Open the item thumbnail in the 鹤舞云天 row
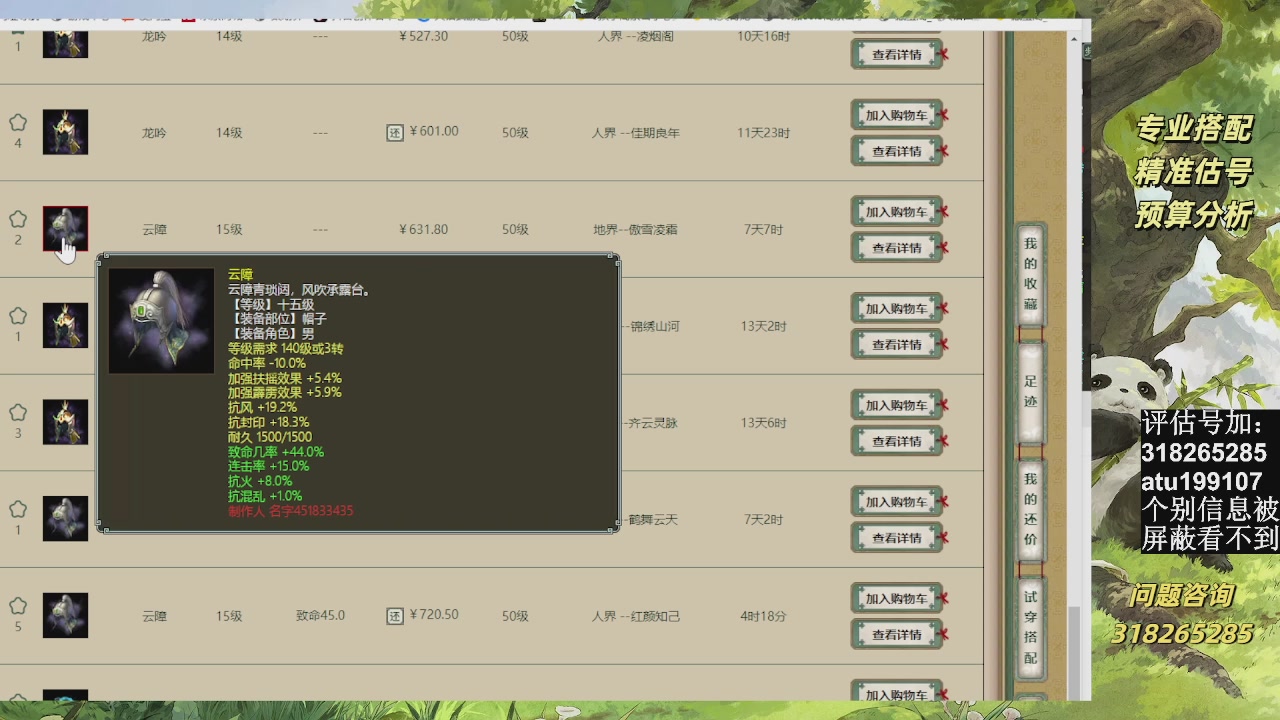The image size is (1280, 720). (65, 518)
